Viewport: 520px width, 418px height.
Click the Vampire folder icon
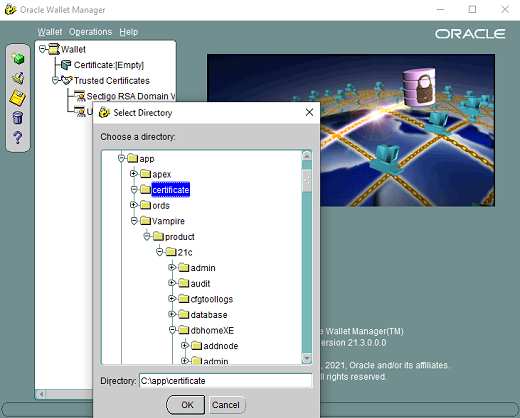tap(145, 221)
